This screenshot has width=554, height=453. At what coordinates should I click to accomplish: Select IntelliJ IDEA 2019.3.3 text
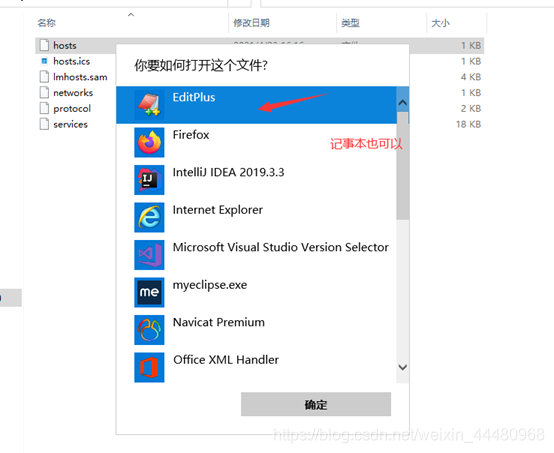coord(229,172)
